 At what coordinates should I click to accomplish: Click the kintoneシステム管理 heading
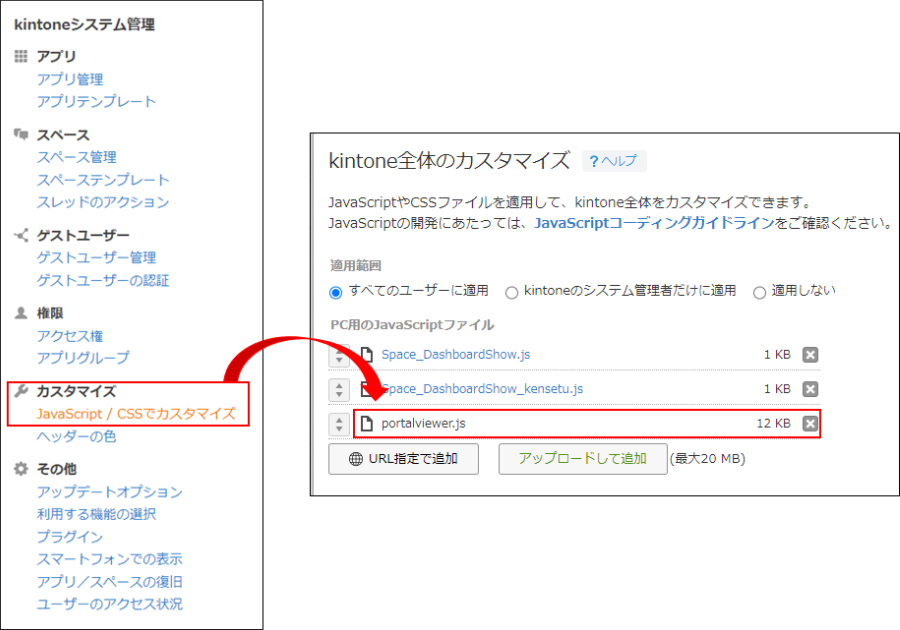click(84, 25)
